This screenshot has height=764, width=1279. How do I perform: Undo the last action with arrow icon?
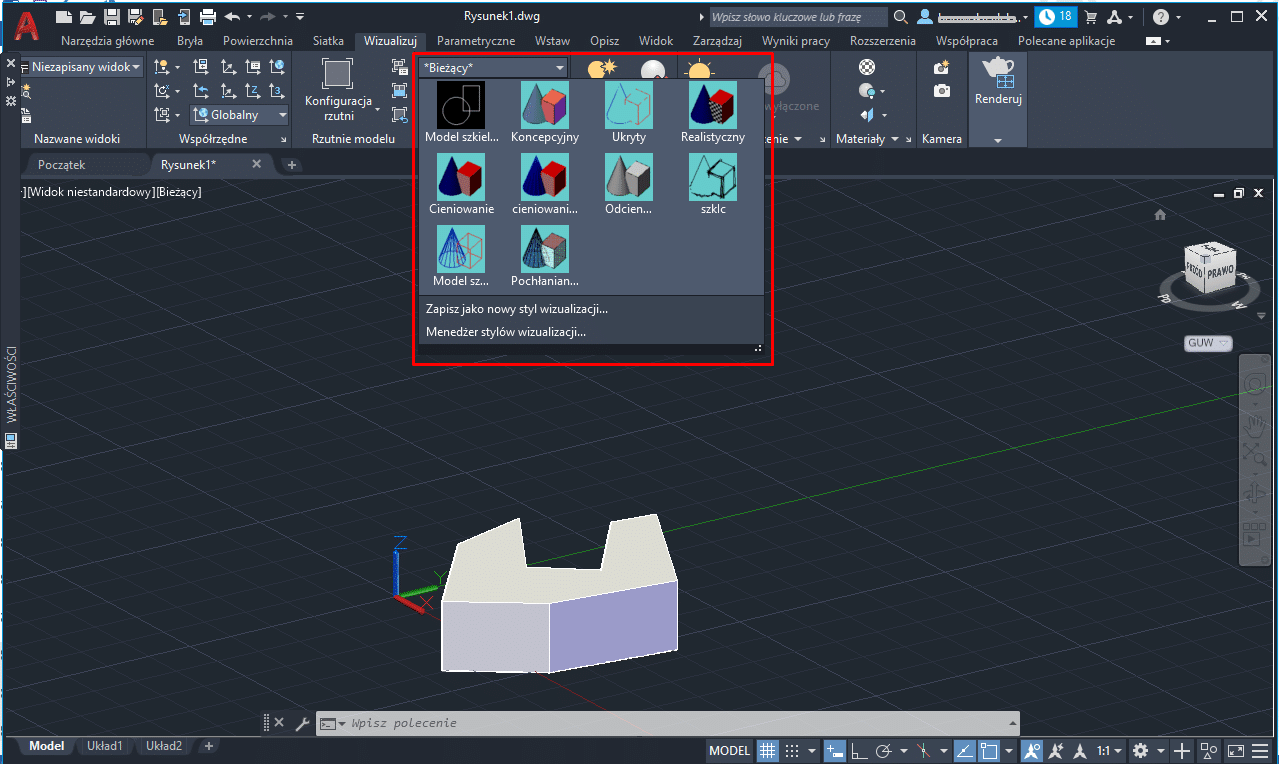pyautogui.click(x=232, y=17)
